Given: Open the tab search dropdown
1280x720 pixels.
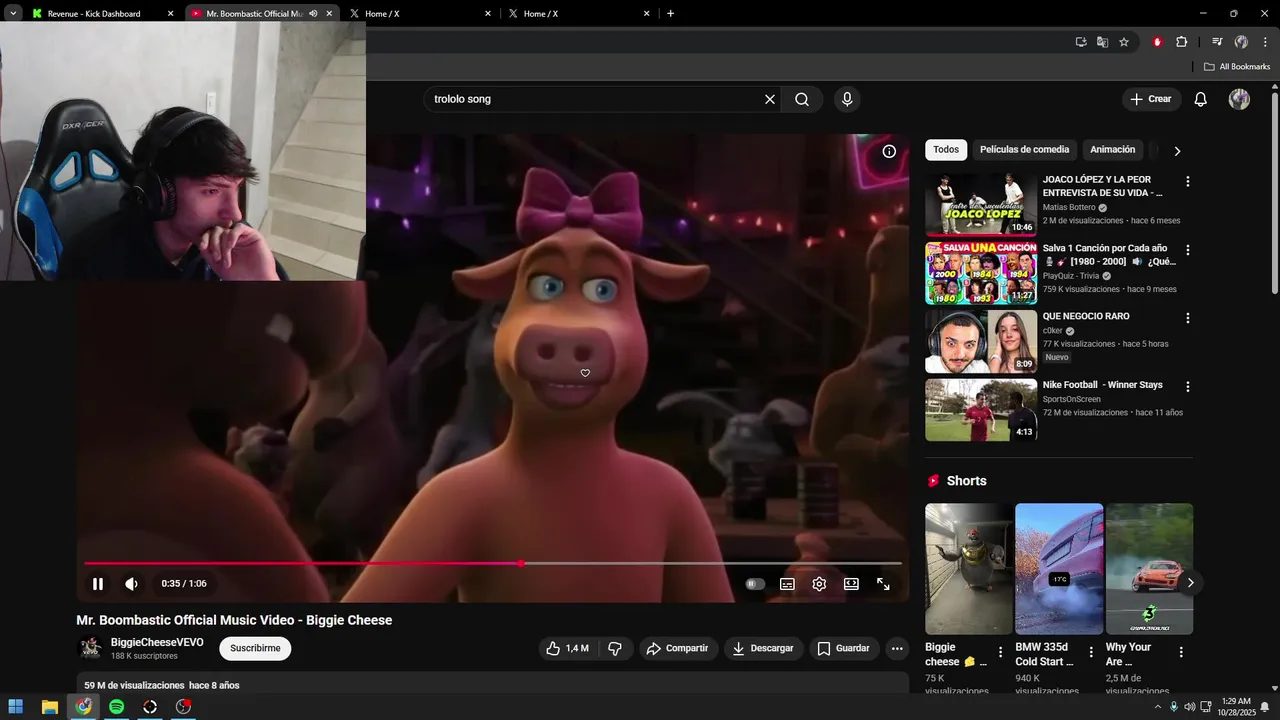Looking at the screenshot, I should tap(13, 14).
